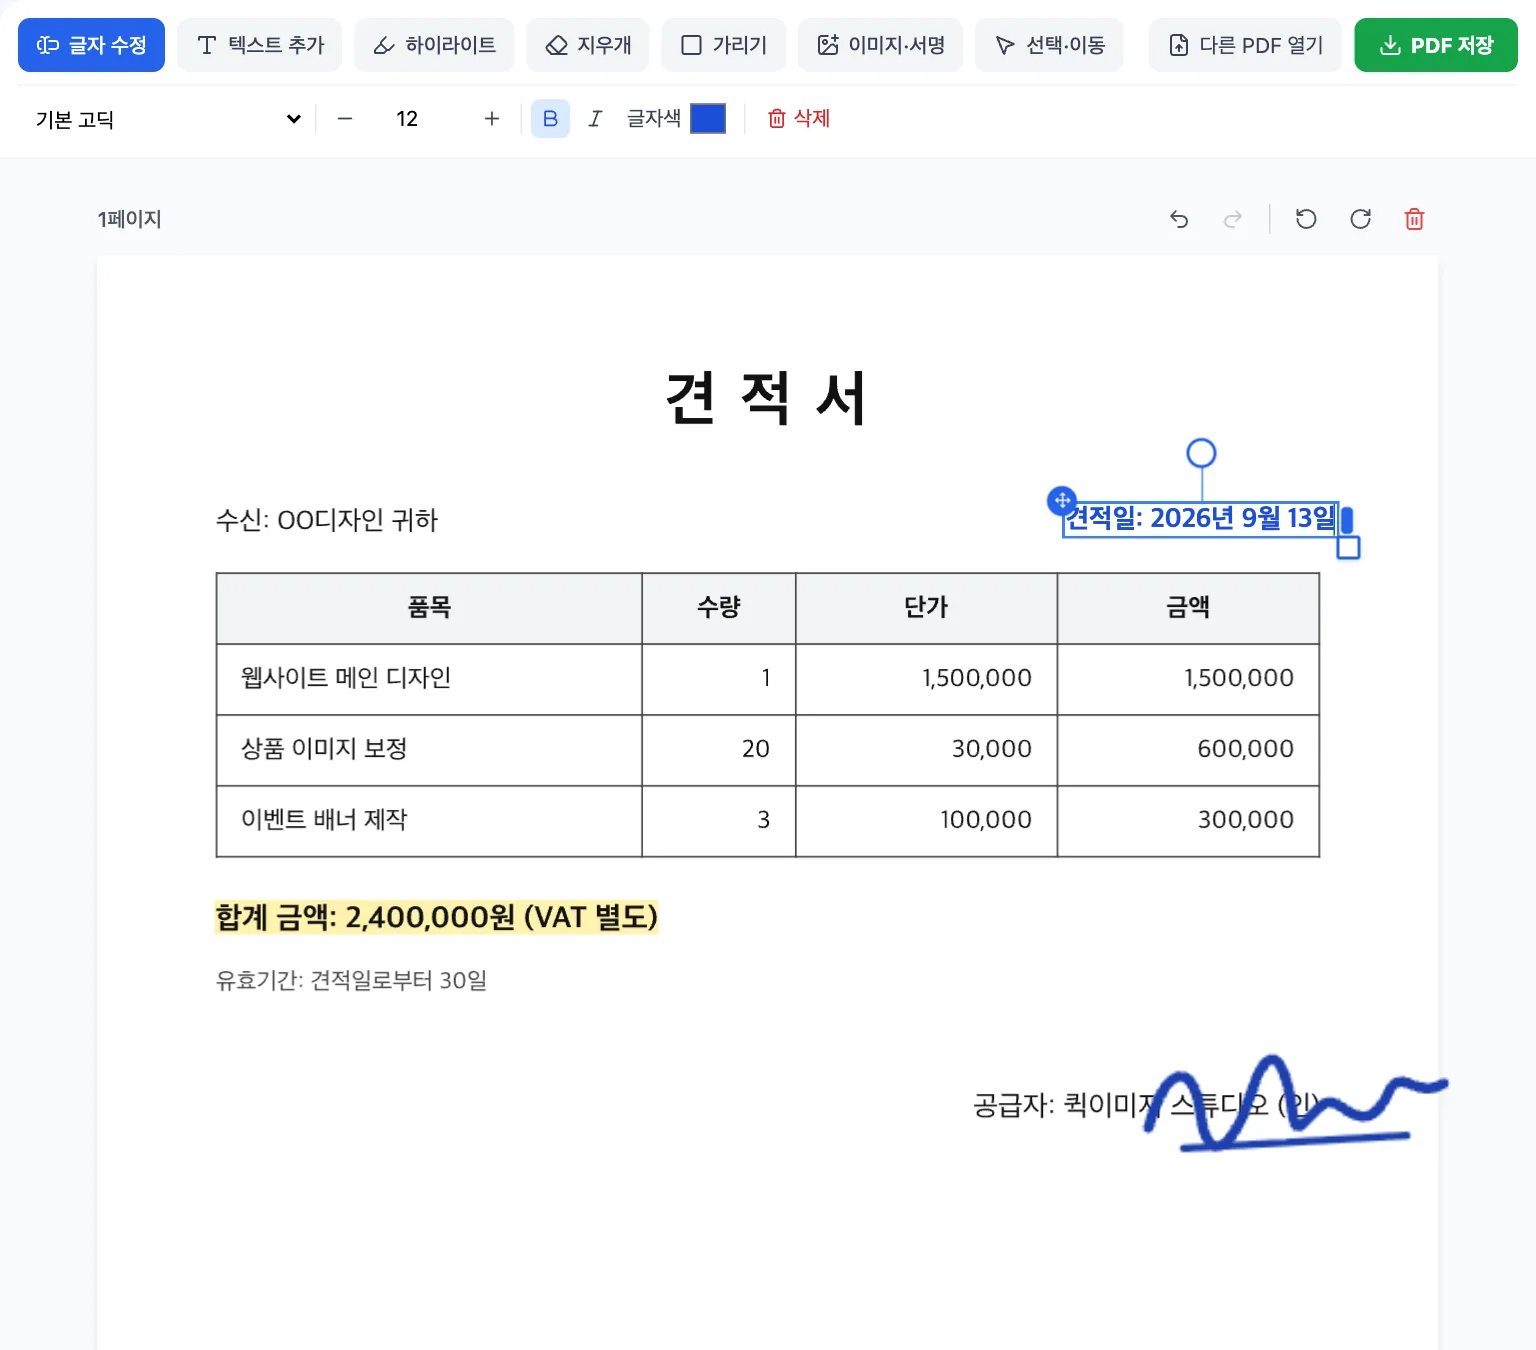1536x1350 pixels.
Task: Click the 유효기간 validity period line
Action: (351, 980)
